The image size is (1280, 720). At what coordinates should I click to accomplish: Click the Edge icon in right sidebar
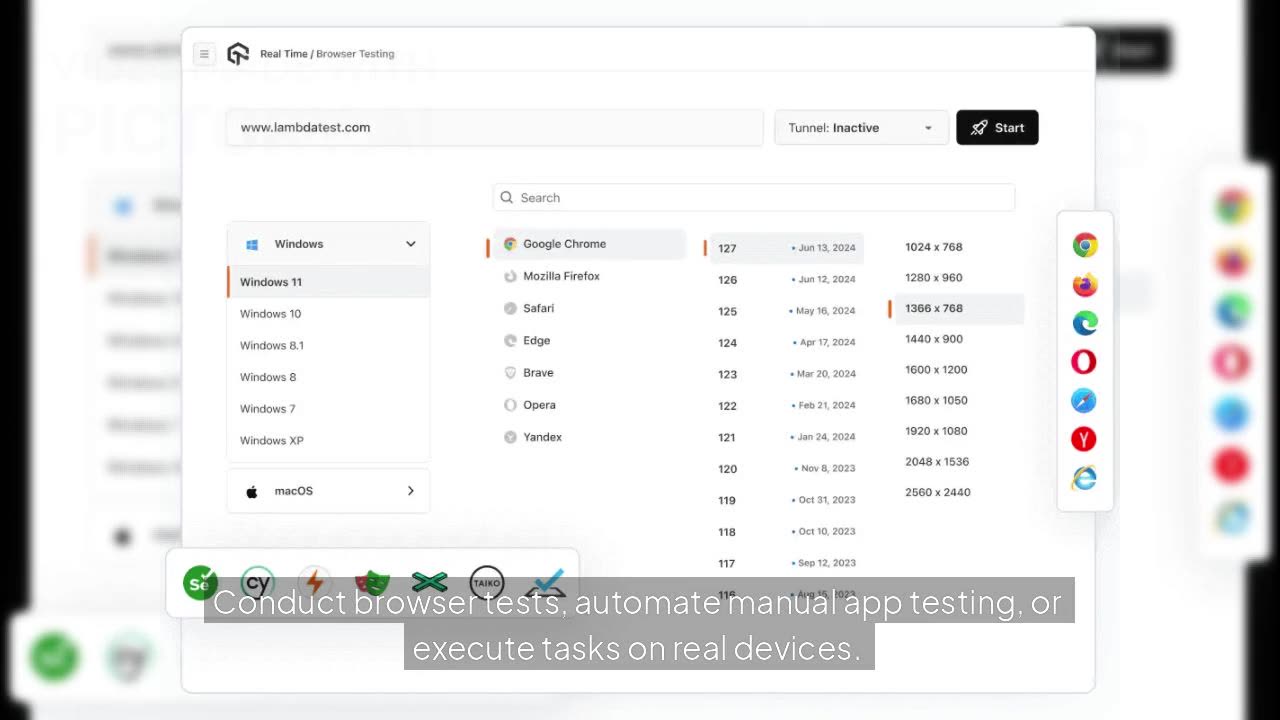1085,323
